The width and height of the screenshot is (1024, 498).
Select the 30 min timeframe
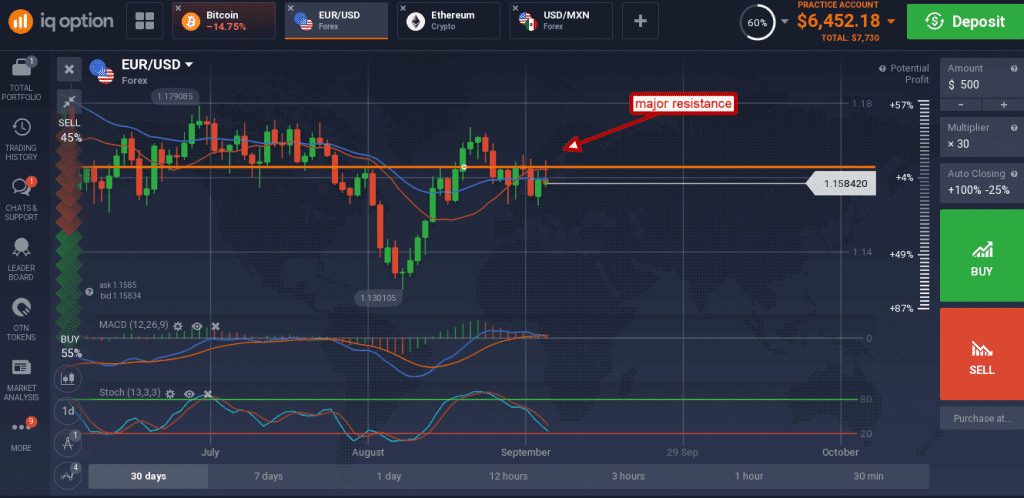coord(869,476)
